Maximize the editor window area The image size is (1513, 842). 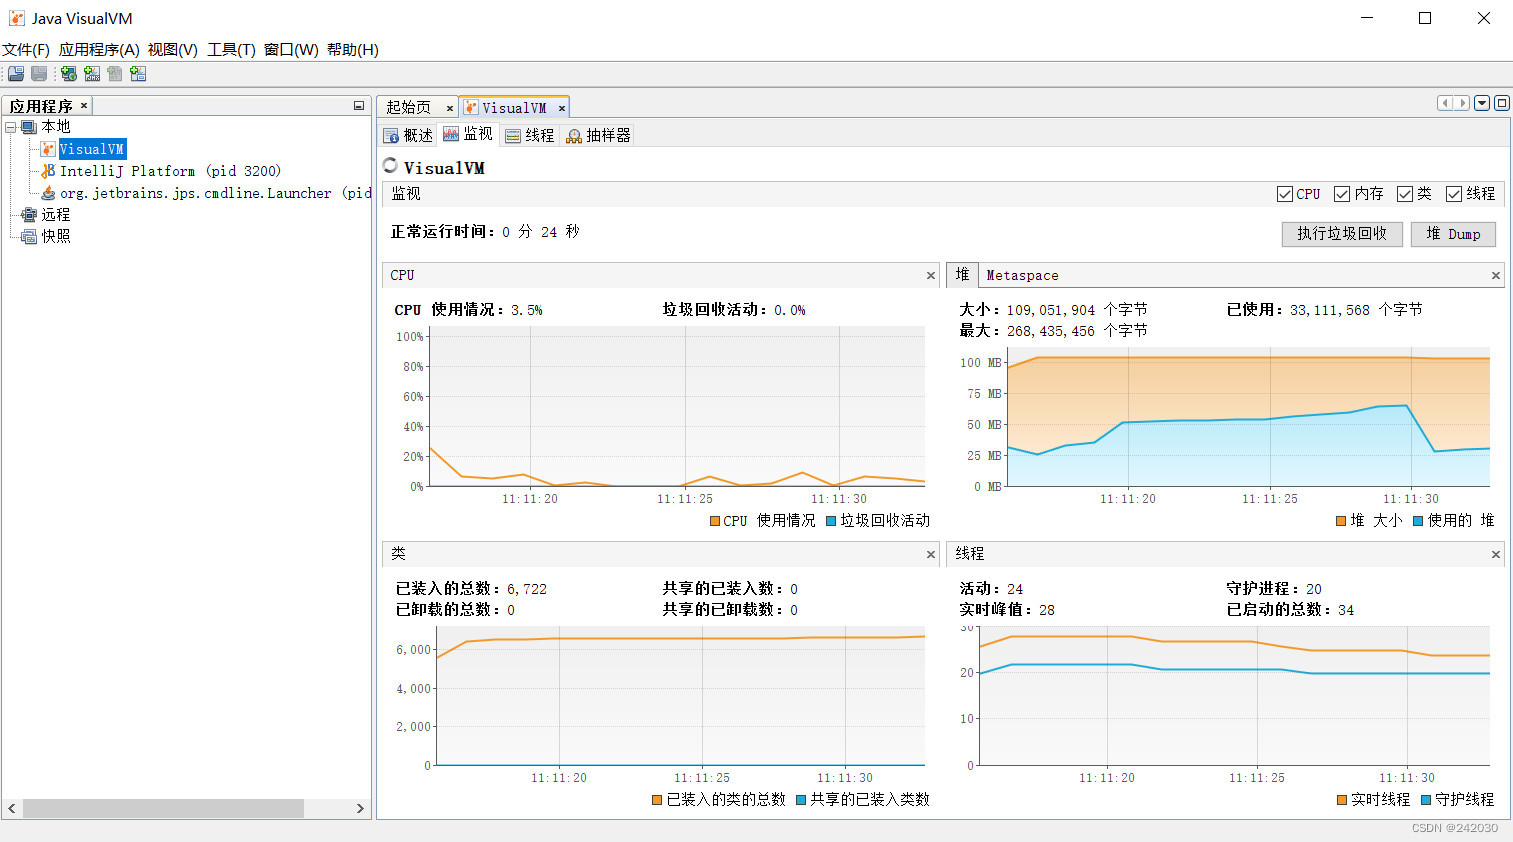click(1501, 103)
